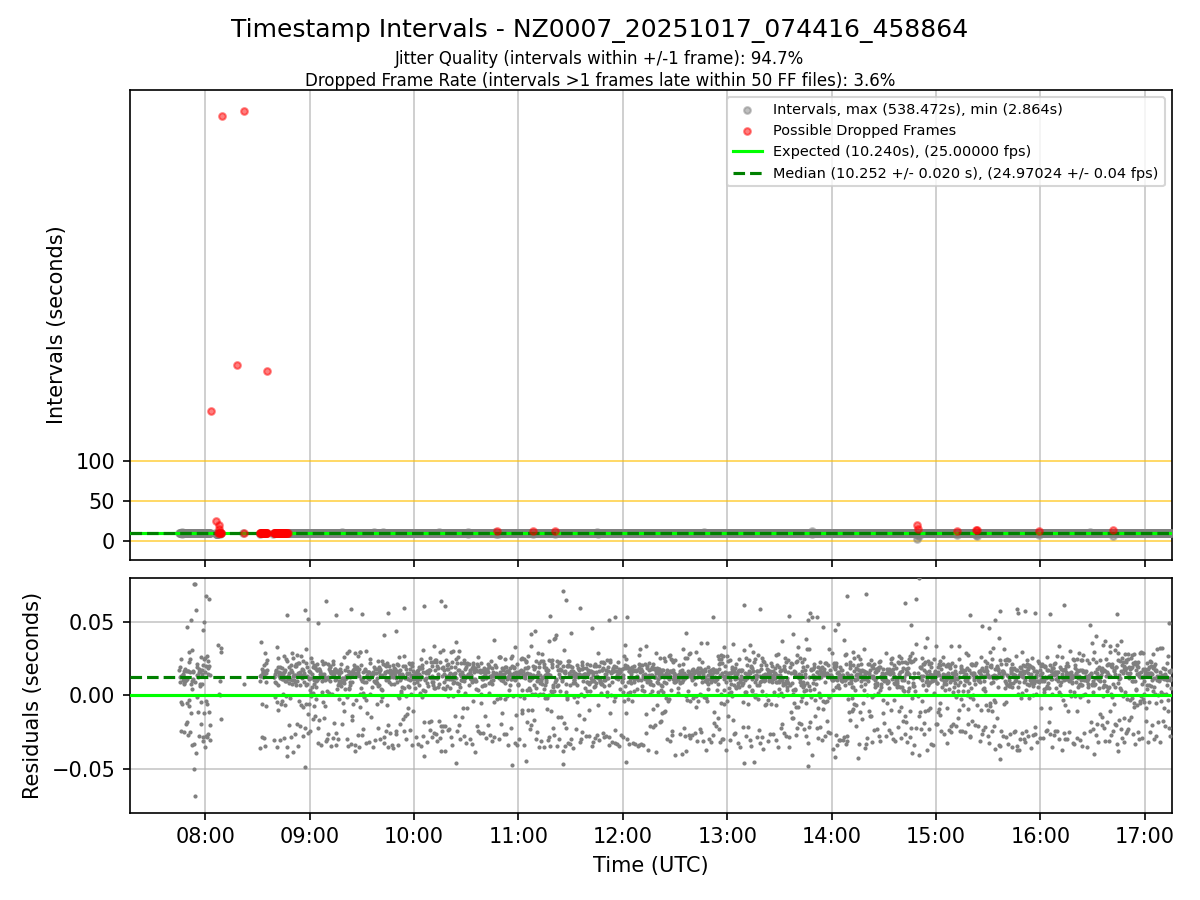
Task: Select the Dropped Frame Rate 3.6% subtitle
Action: tap(600, 80)
